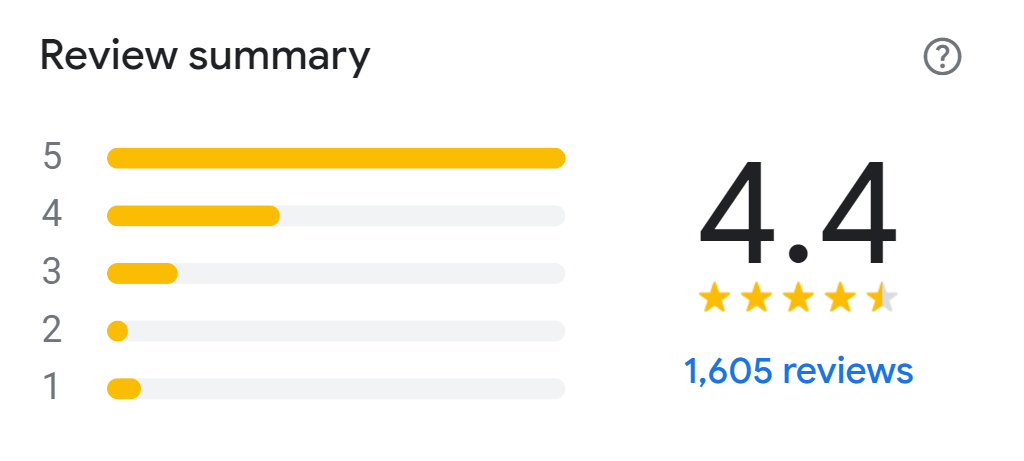Screen dimensions: 1024x461
Task: Click the partially filled fifth star
Action: pyautogui.click(x=881, y=297)
